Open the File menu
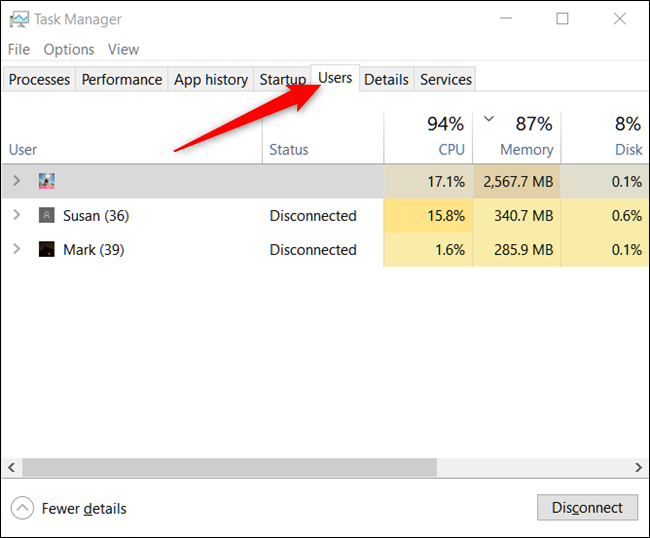This screenshot has width=650, height=538. (x=19, y=49)
